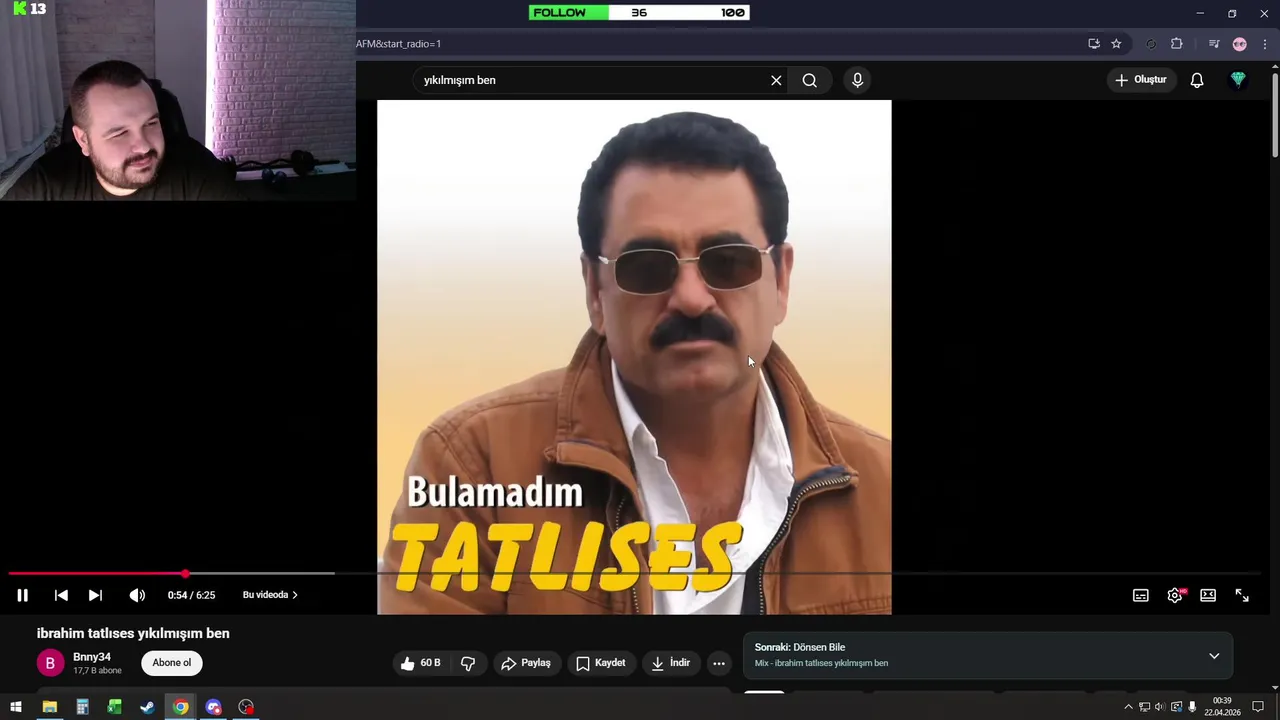
Task: Show hidden system tray icons
Action: (x=1128, y=707)
